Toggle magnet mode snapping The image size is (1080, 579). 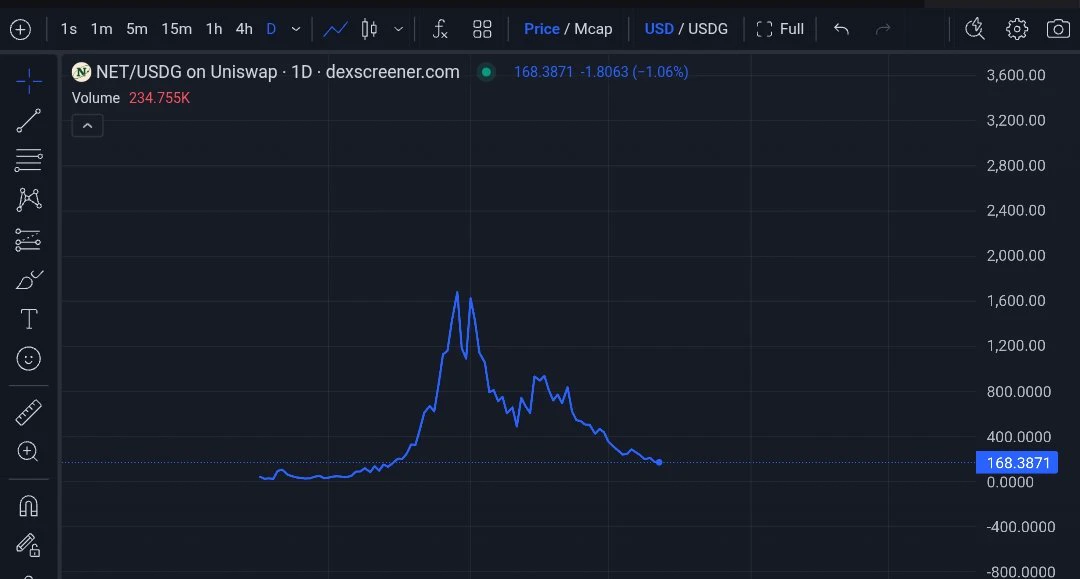[28, 506]
